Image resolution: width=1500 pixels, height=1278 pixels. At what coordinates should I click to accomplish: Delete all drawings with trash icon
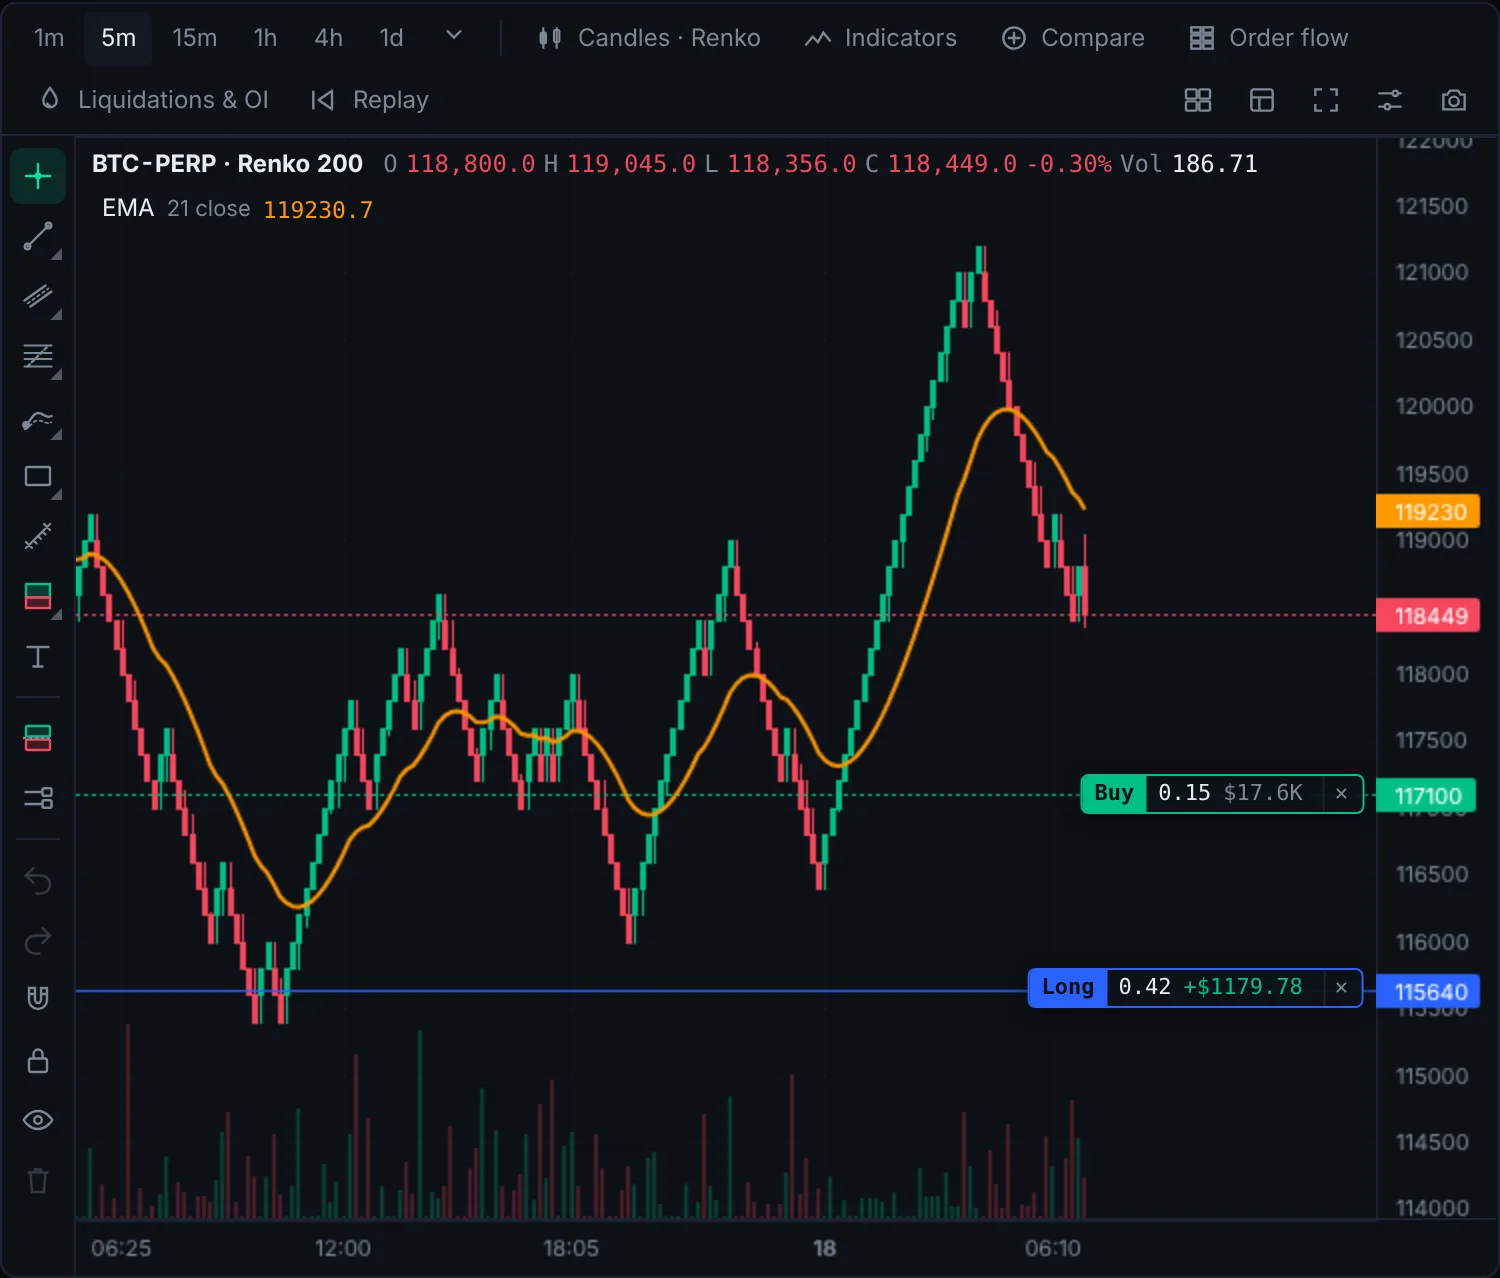click(38, 1181)
